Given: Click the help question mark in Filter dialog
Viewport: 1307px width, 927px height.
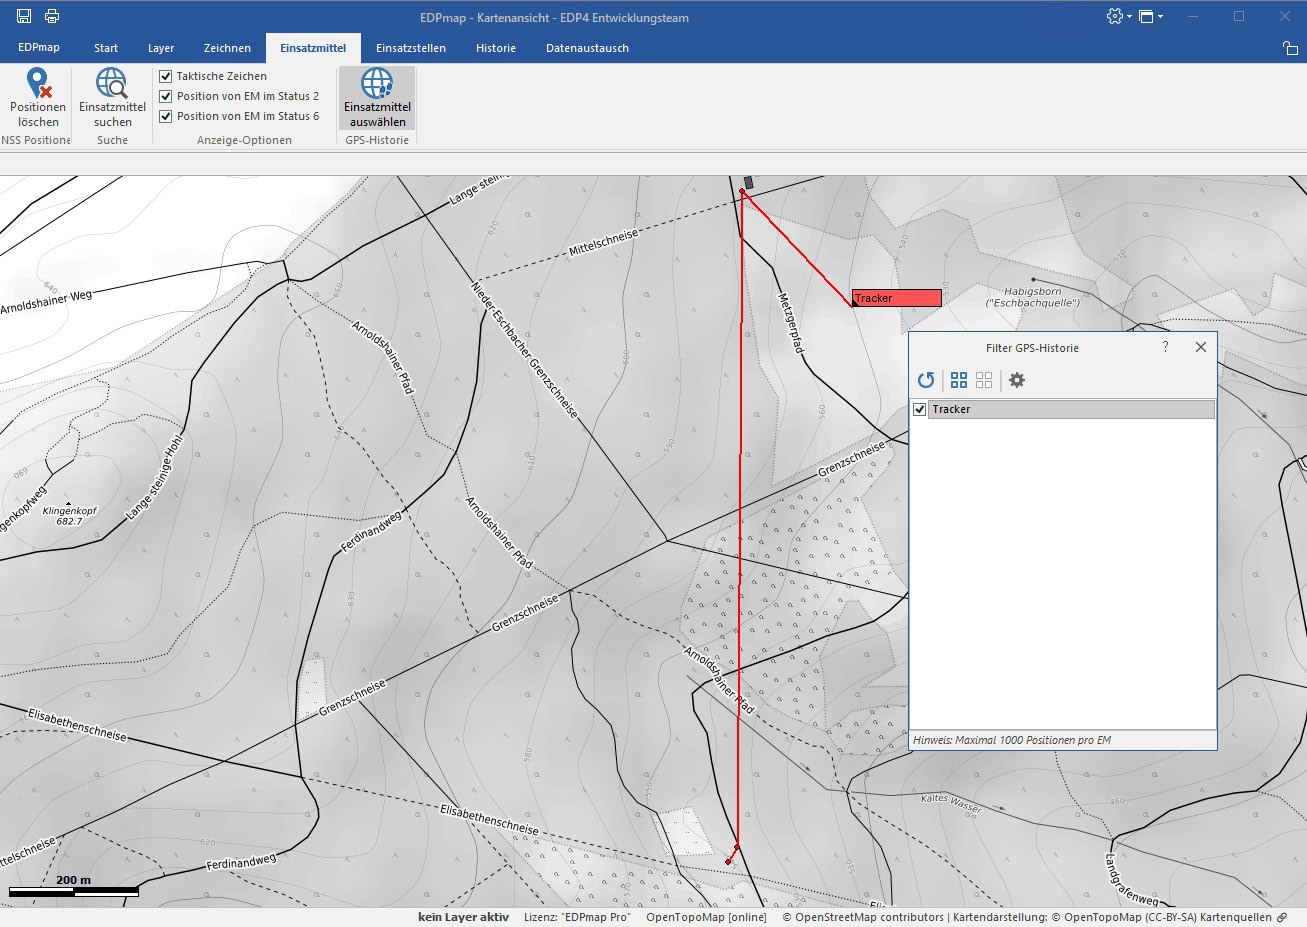Looking at the screenshot, I should pyautogui.click(x=1165, y=347).
